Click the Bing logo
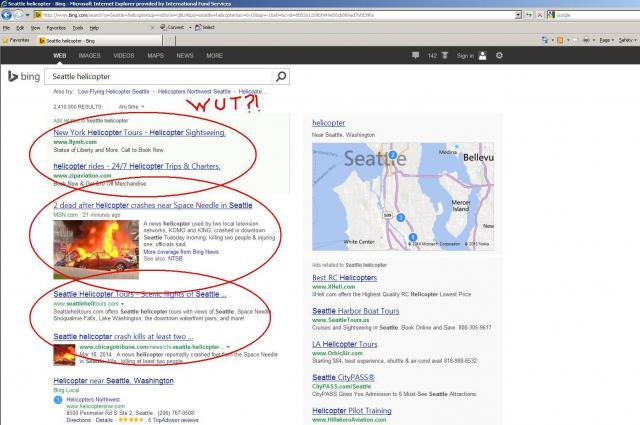This screenshot has width=640, height=425. pos(24,76)
